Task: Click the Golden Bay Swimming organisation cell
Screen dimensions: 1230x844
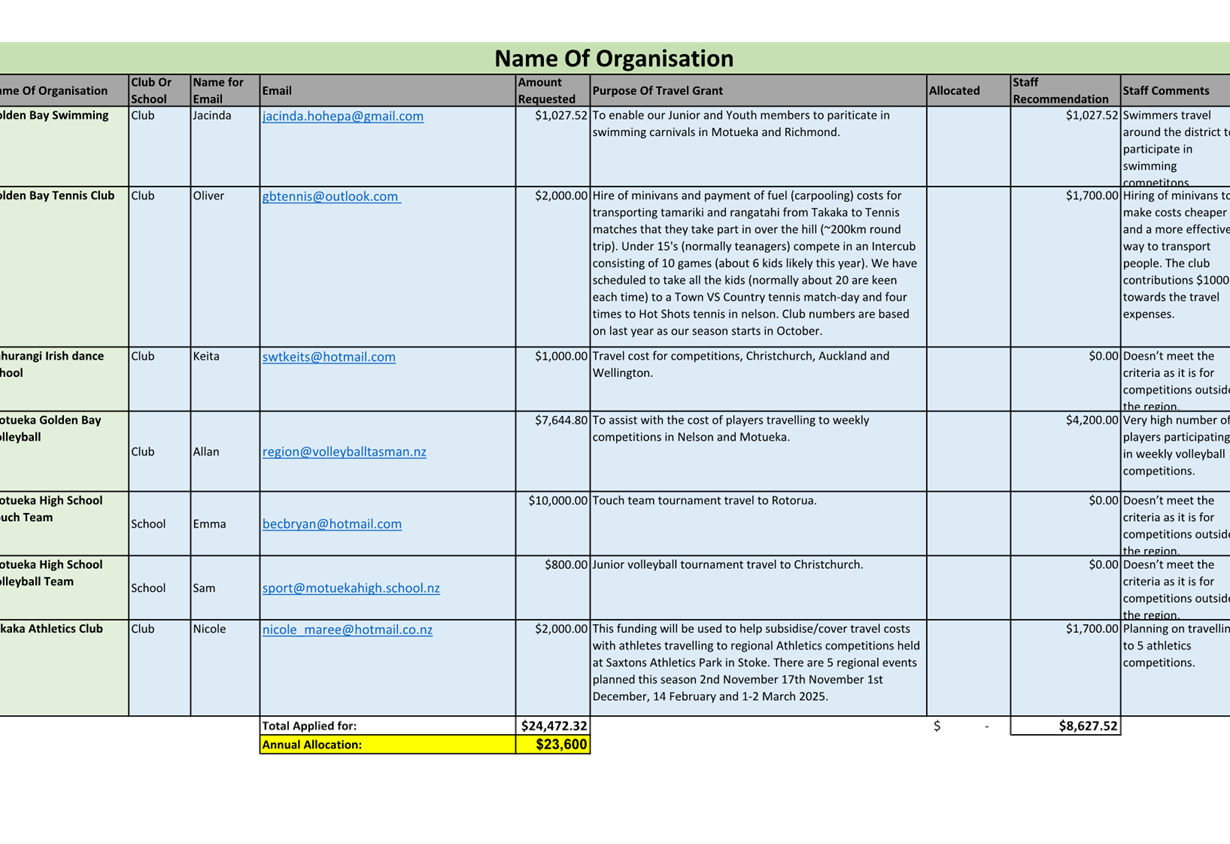Action: tap(64, 146)
